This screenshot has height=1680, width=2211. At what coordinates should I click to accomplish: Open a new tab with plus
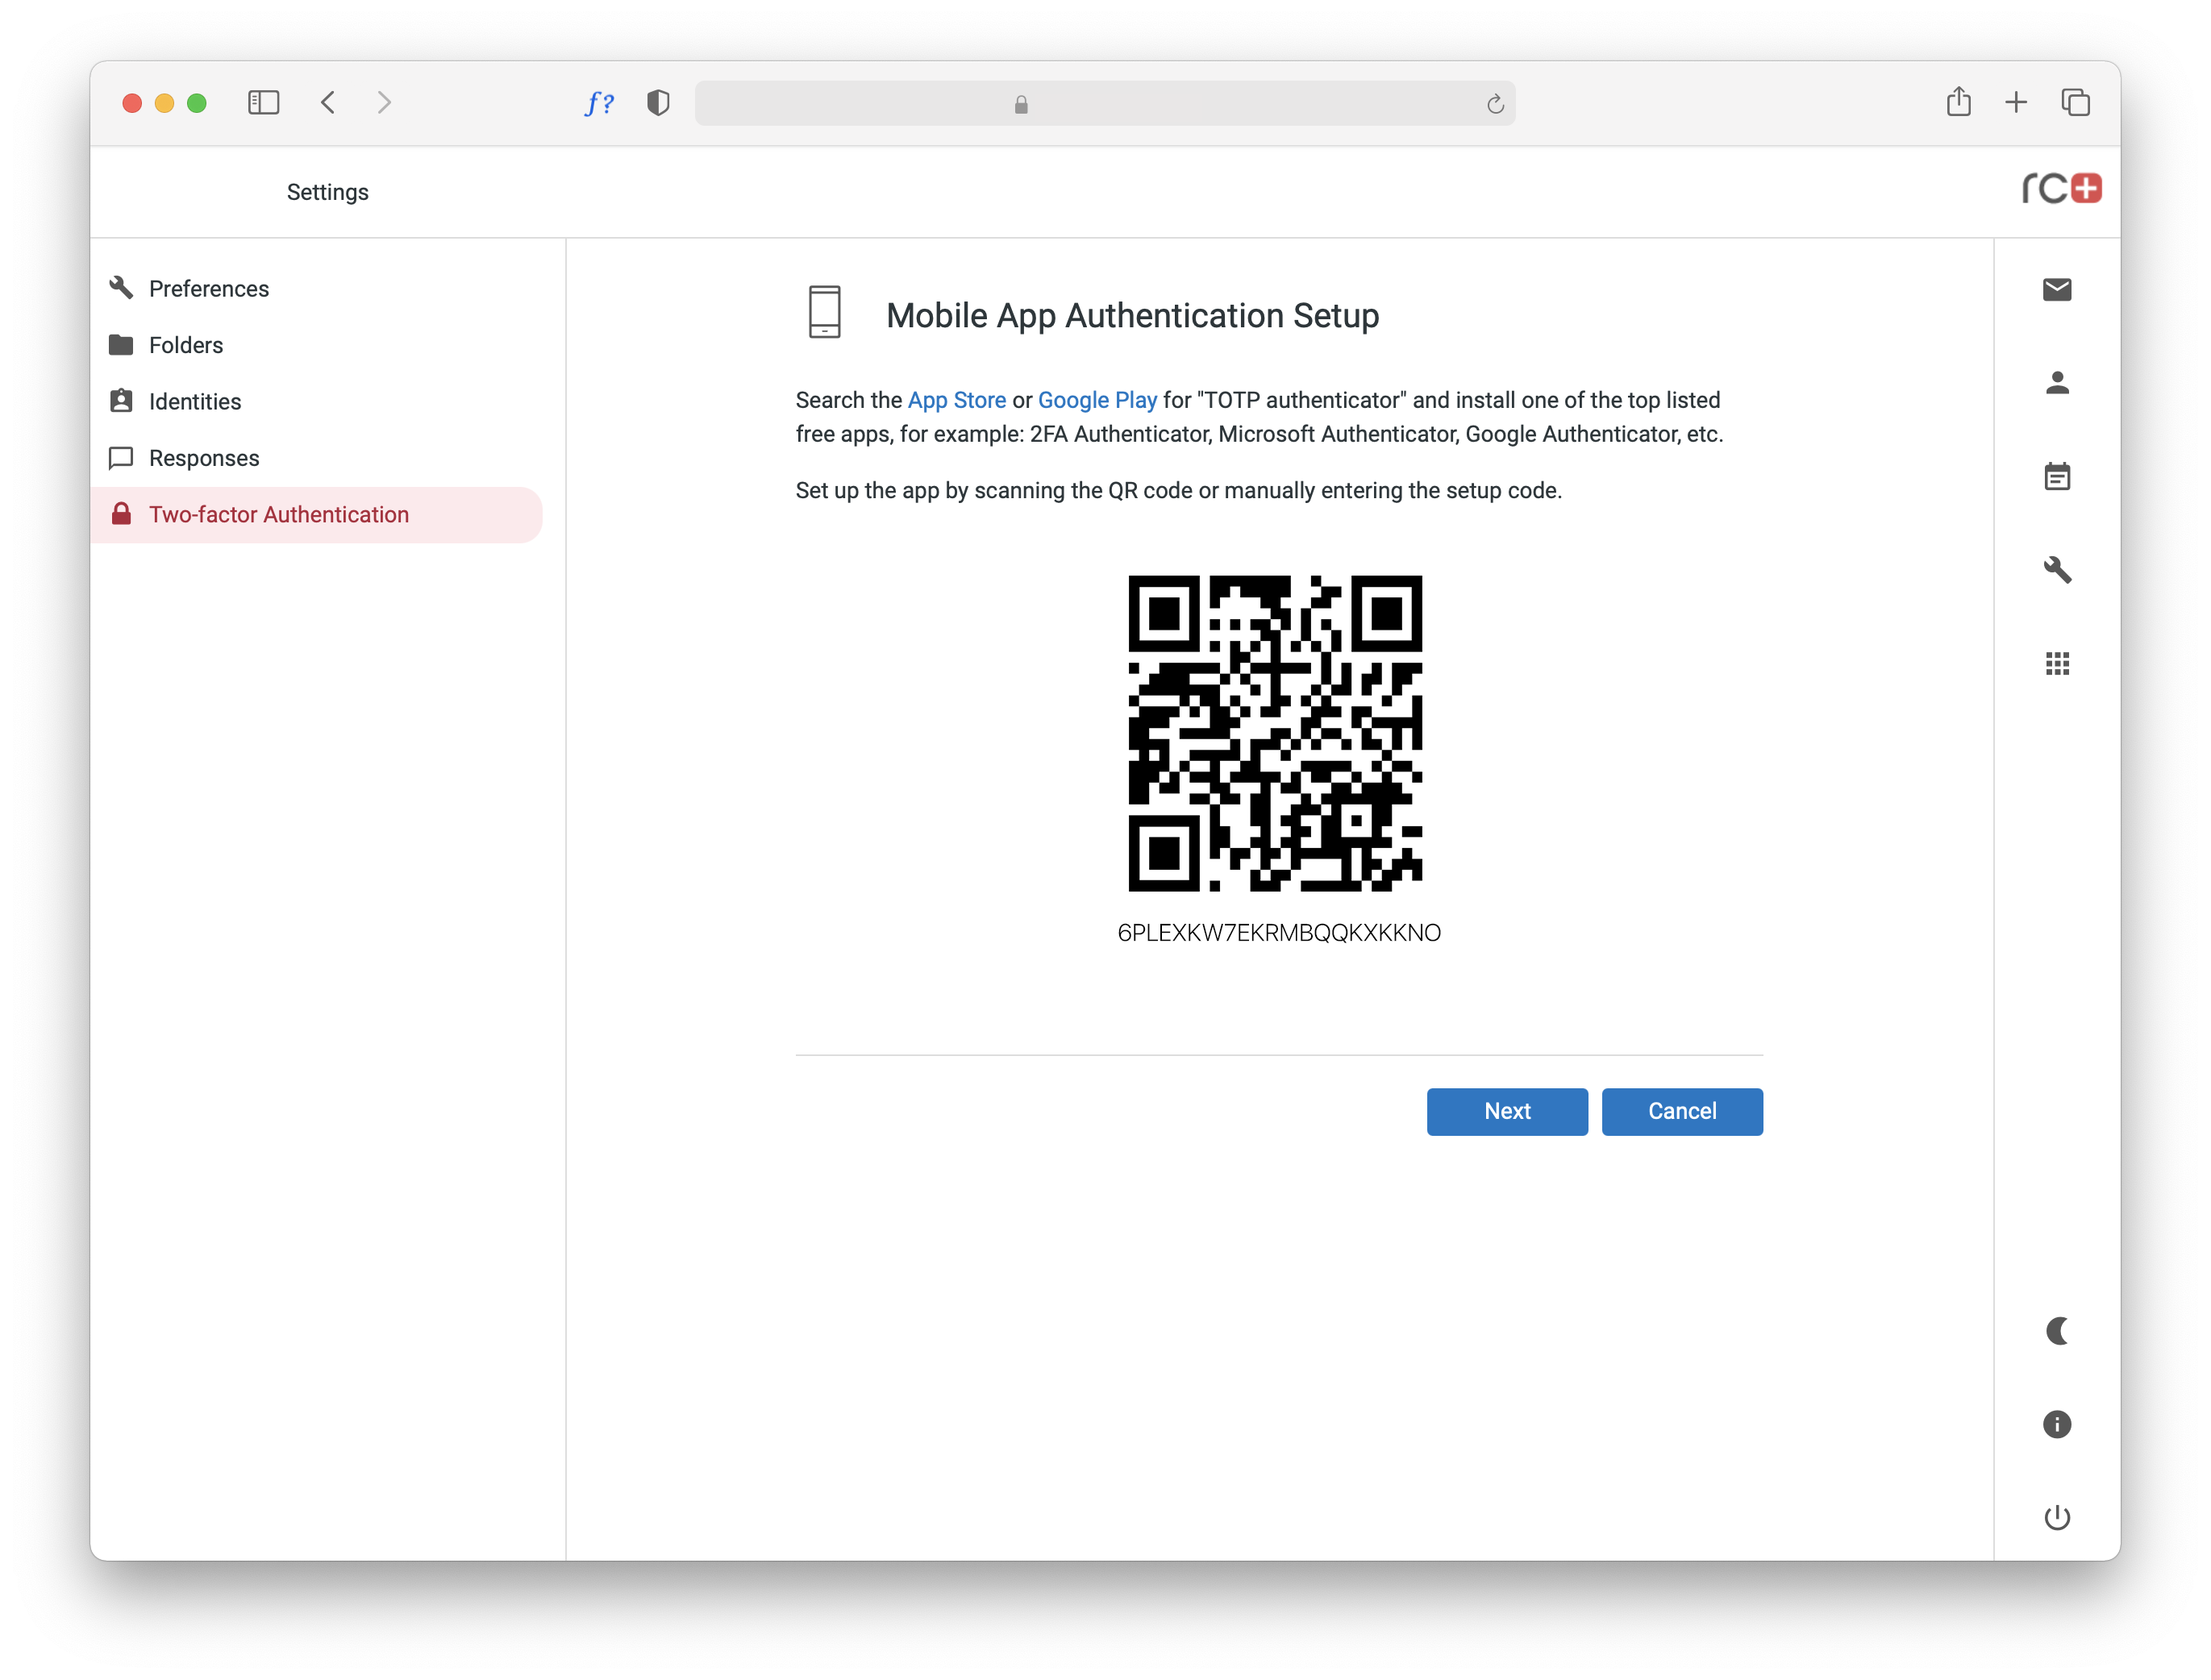point(2015,102)
